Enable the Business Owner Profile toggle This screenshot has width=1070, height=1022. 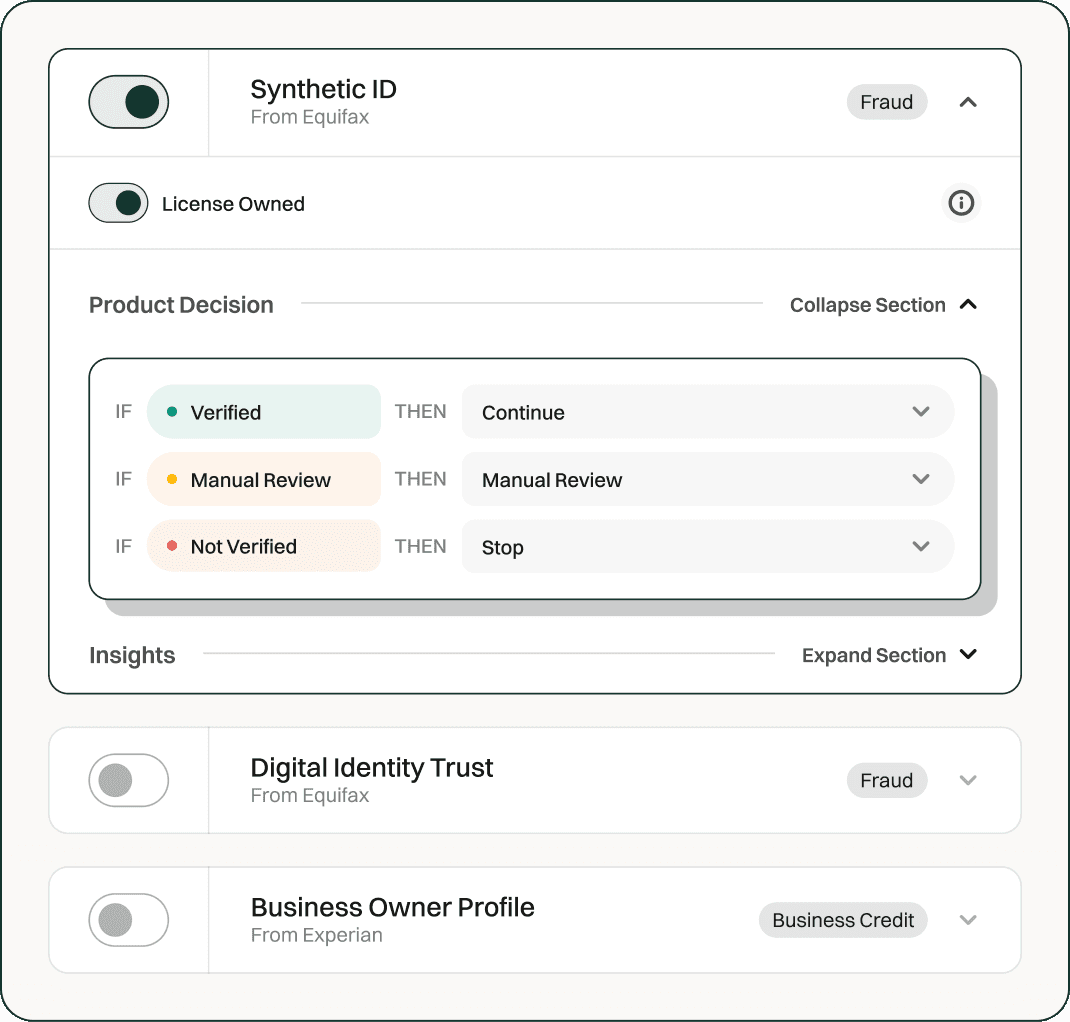(129, 920)
